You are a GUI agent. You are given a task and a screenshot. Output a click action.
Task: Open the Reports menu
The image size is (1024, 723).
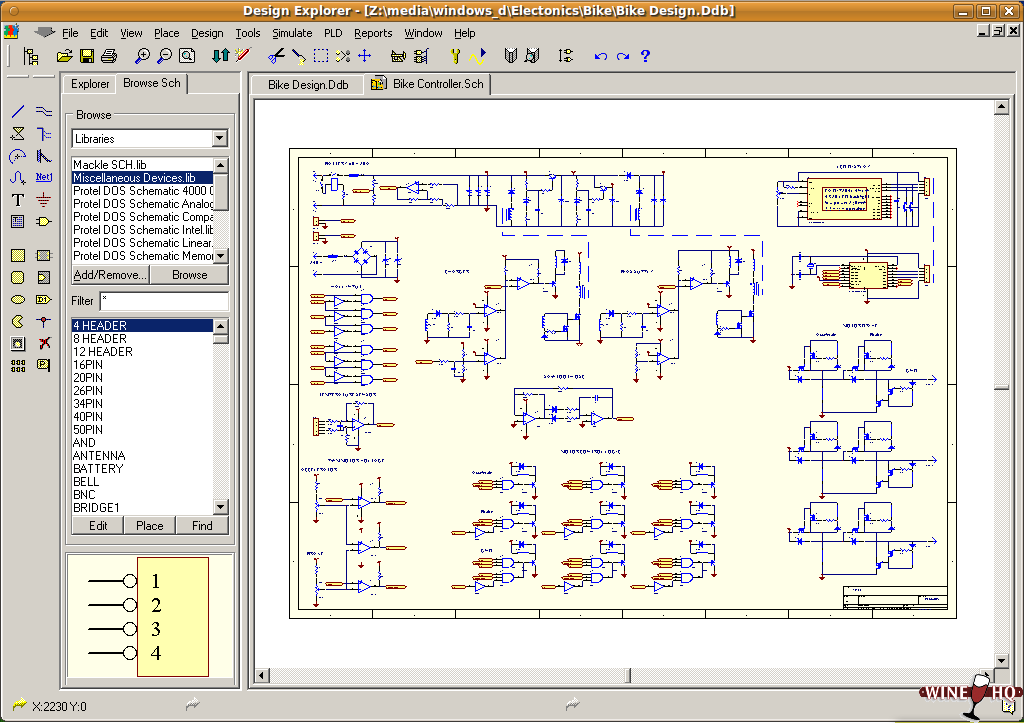[x=373, y=33]
